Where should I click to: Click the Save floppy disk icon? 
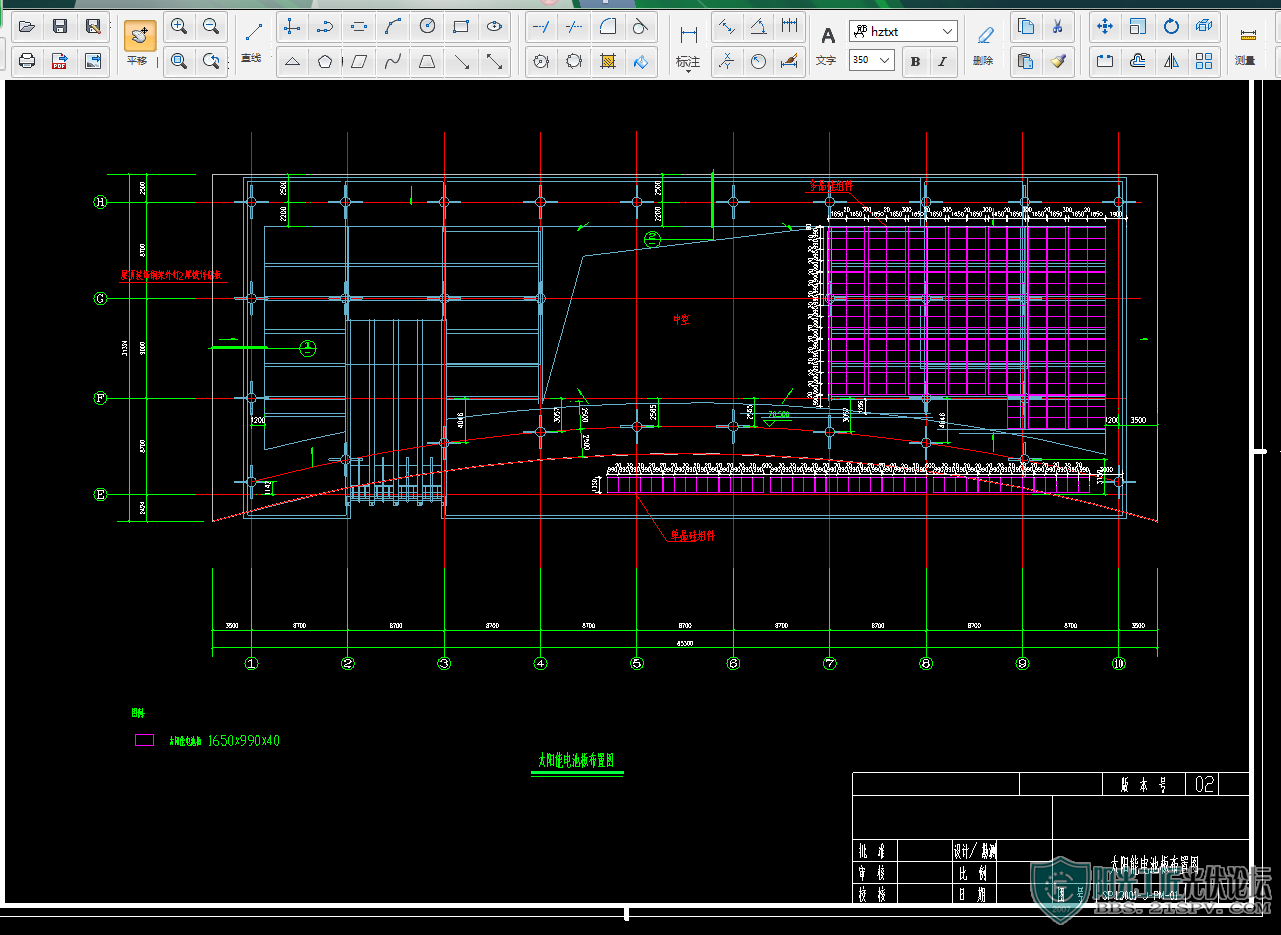pyautogui.click(x=60, y=27)
